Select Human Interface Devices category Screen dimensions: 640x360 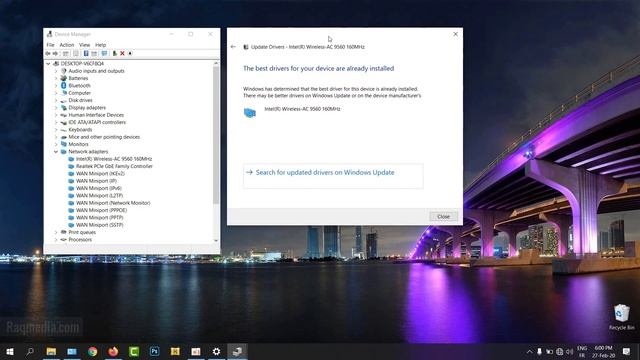(96, 115)
